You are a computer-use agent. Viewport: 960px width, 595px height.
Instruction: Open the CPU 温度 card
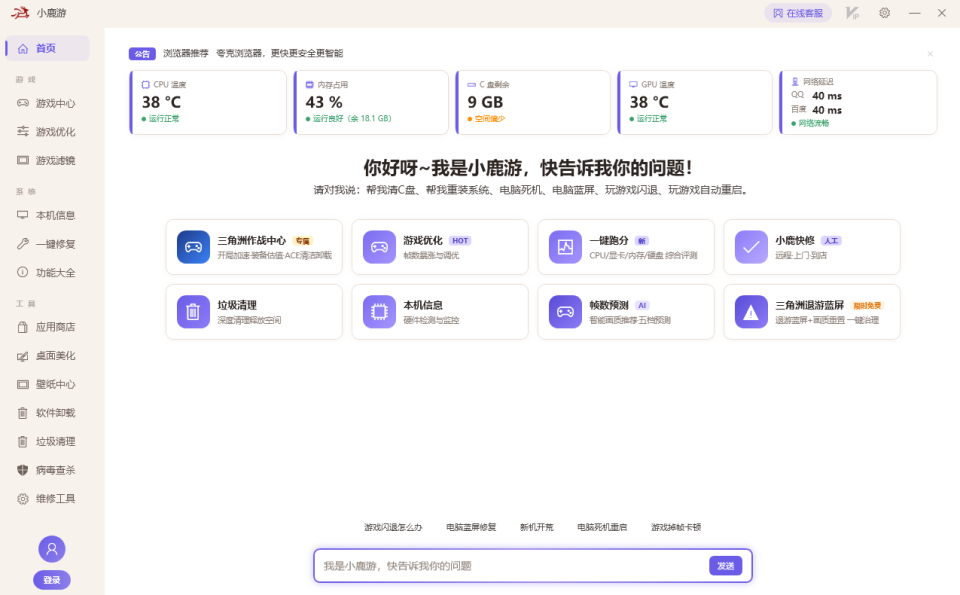click(208, 102)
